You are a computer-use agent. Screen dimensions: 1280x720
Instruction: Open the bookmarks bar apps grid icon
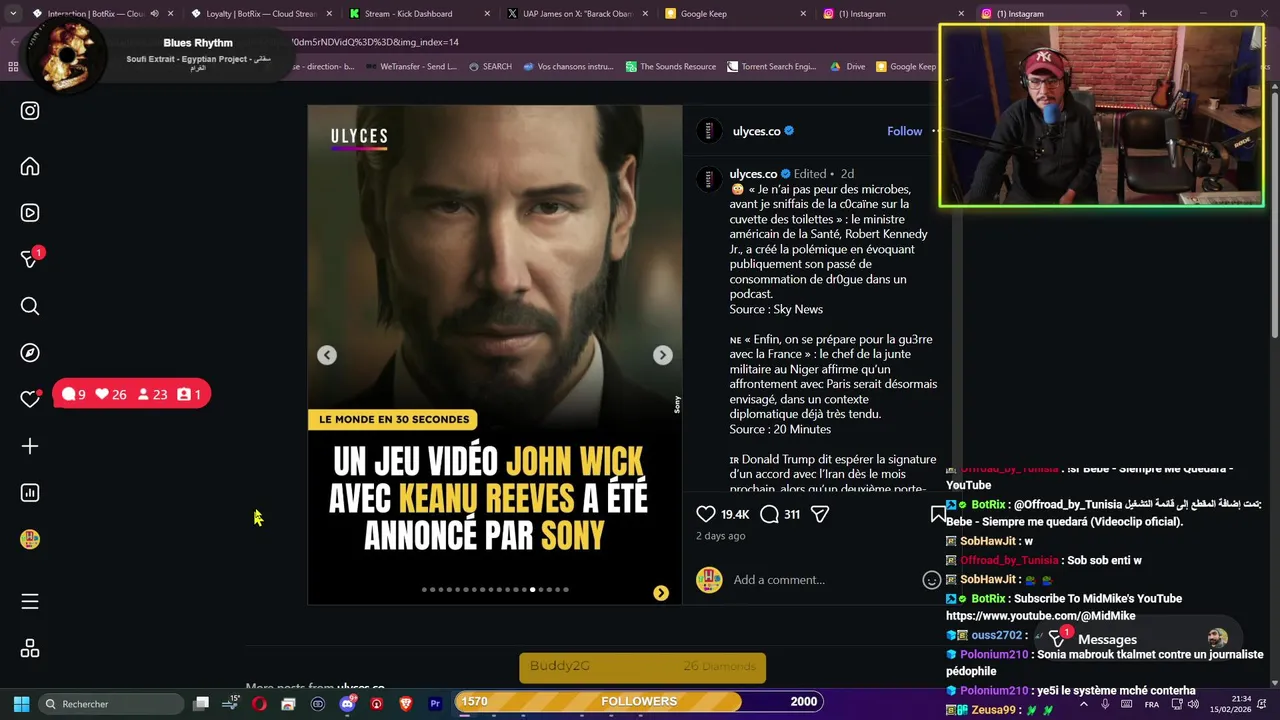point(13,66)
